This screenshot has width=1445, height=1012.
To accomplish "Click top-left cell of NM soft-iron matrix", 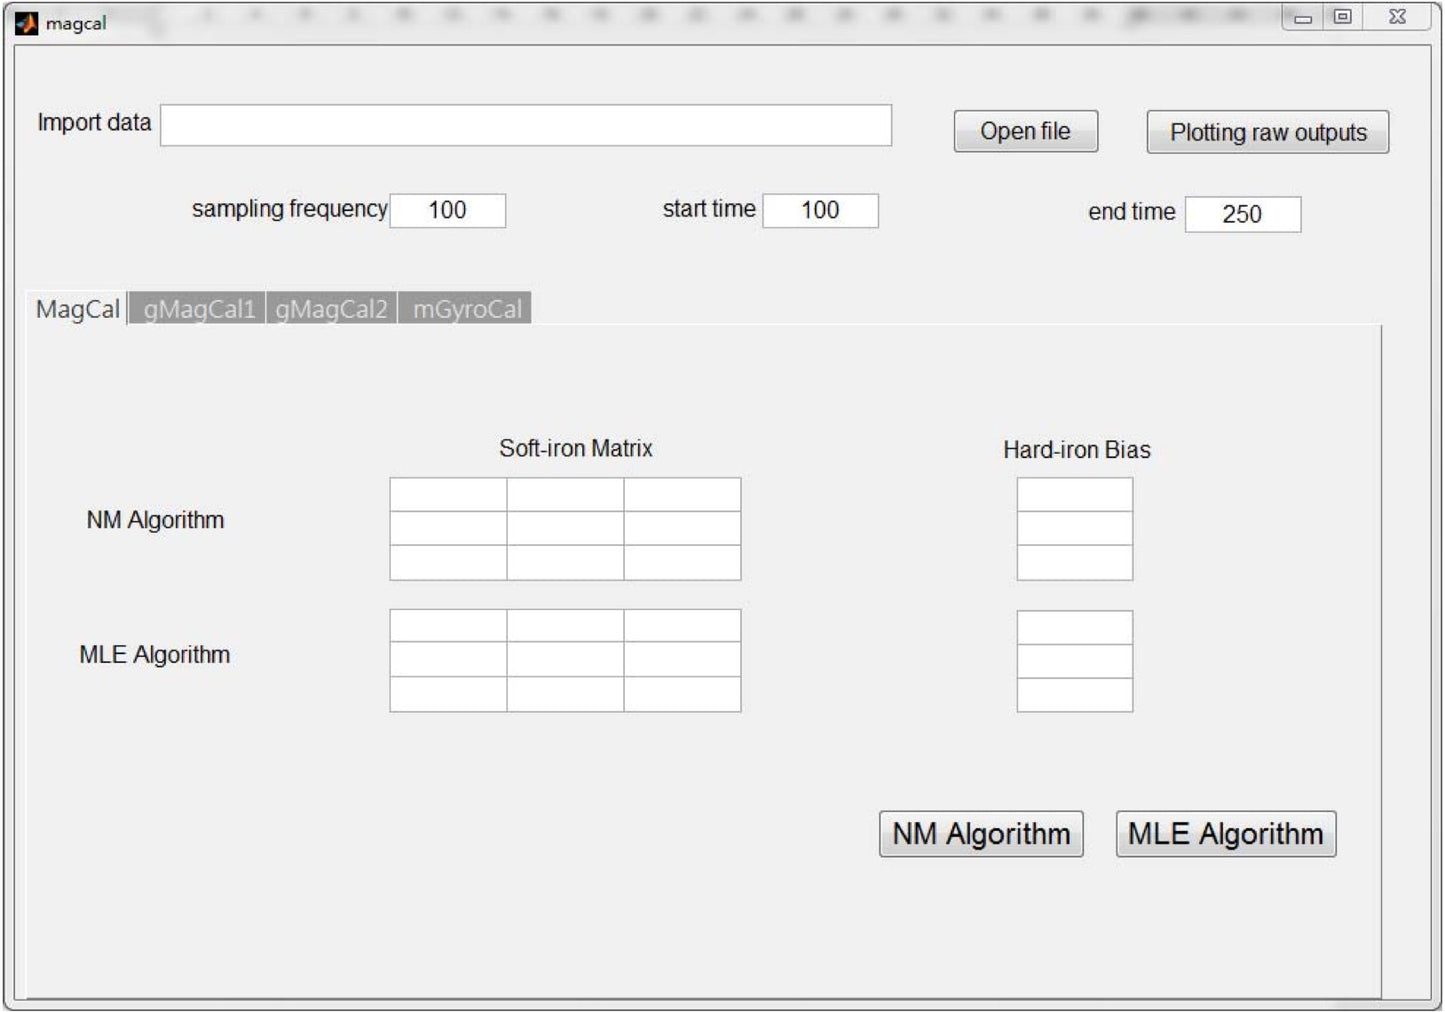I will click(x=448, y=495).
